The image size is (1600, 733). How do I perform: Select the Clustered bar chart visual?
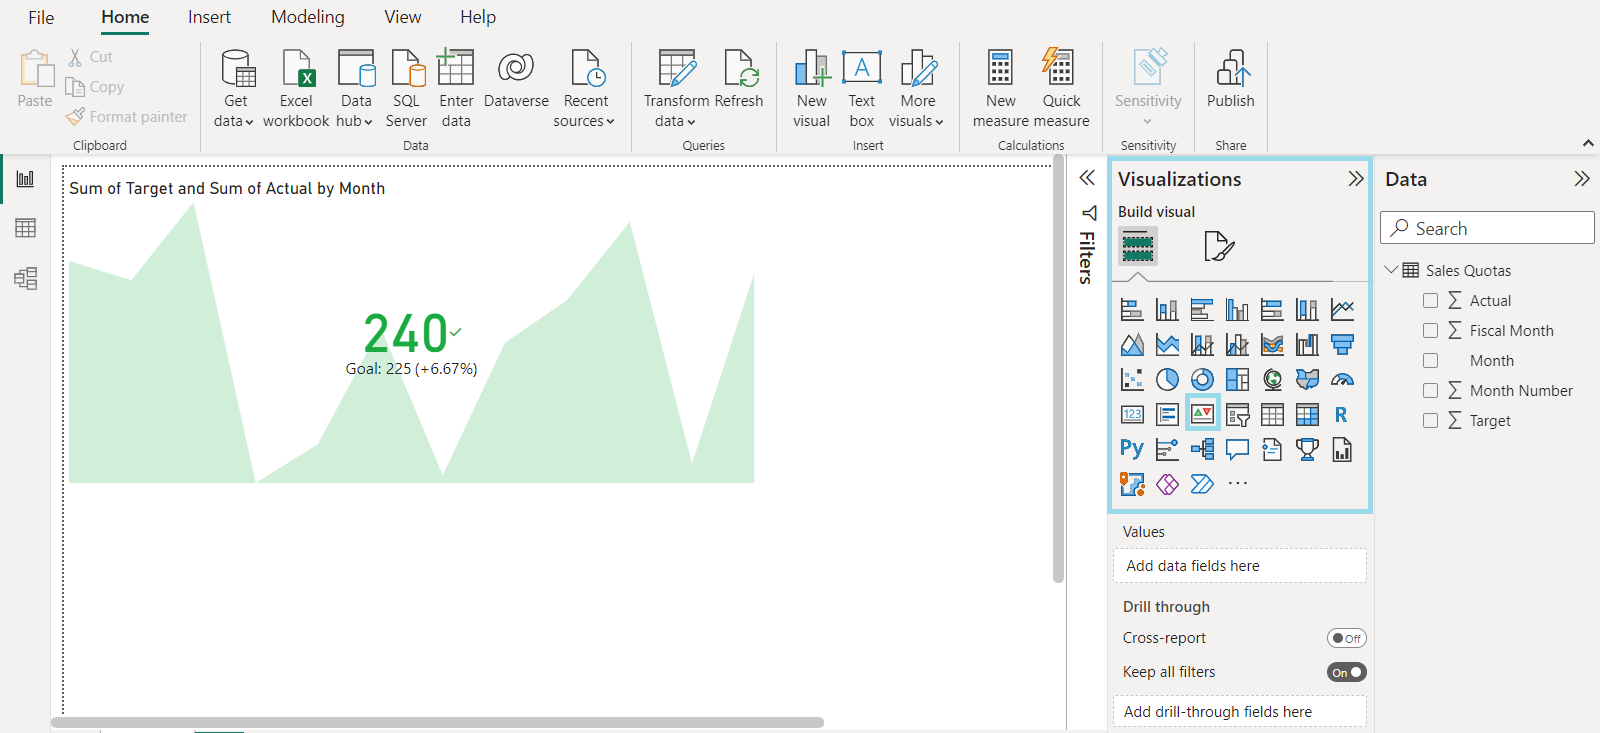(1202, 310)
